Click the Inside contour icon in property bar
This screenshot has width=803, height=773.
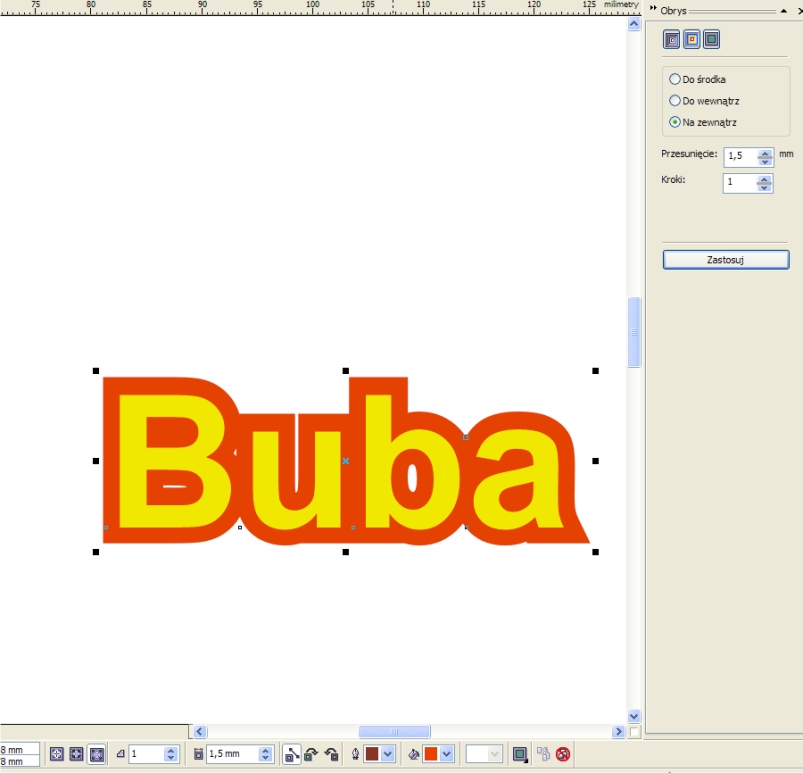point(76,754)
